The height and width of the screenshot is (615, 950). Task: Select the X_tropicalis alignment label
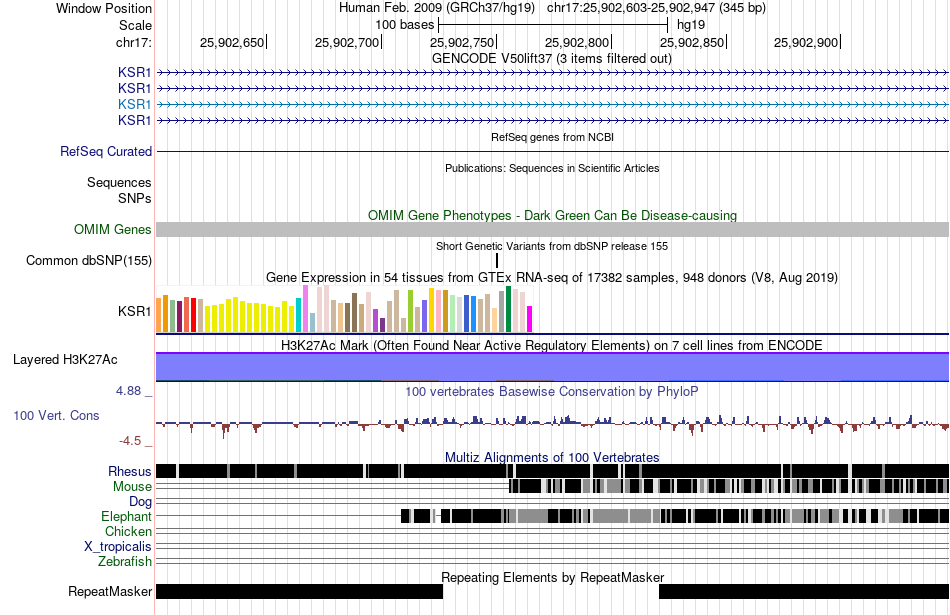click(x=118, y=547)
